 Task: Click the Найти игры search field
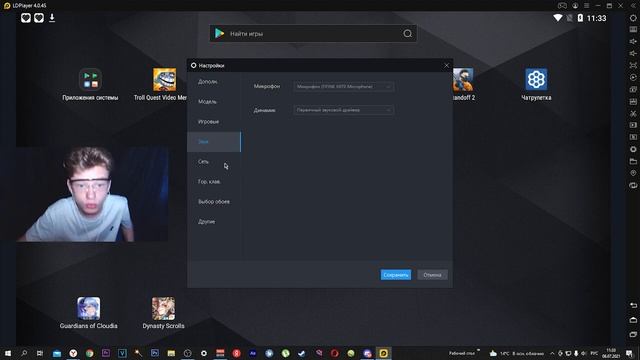[x=313, y=33]
